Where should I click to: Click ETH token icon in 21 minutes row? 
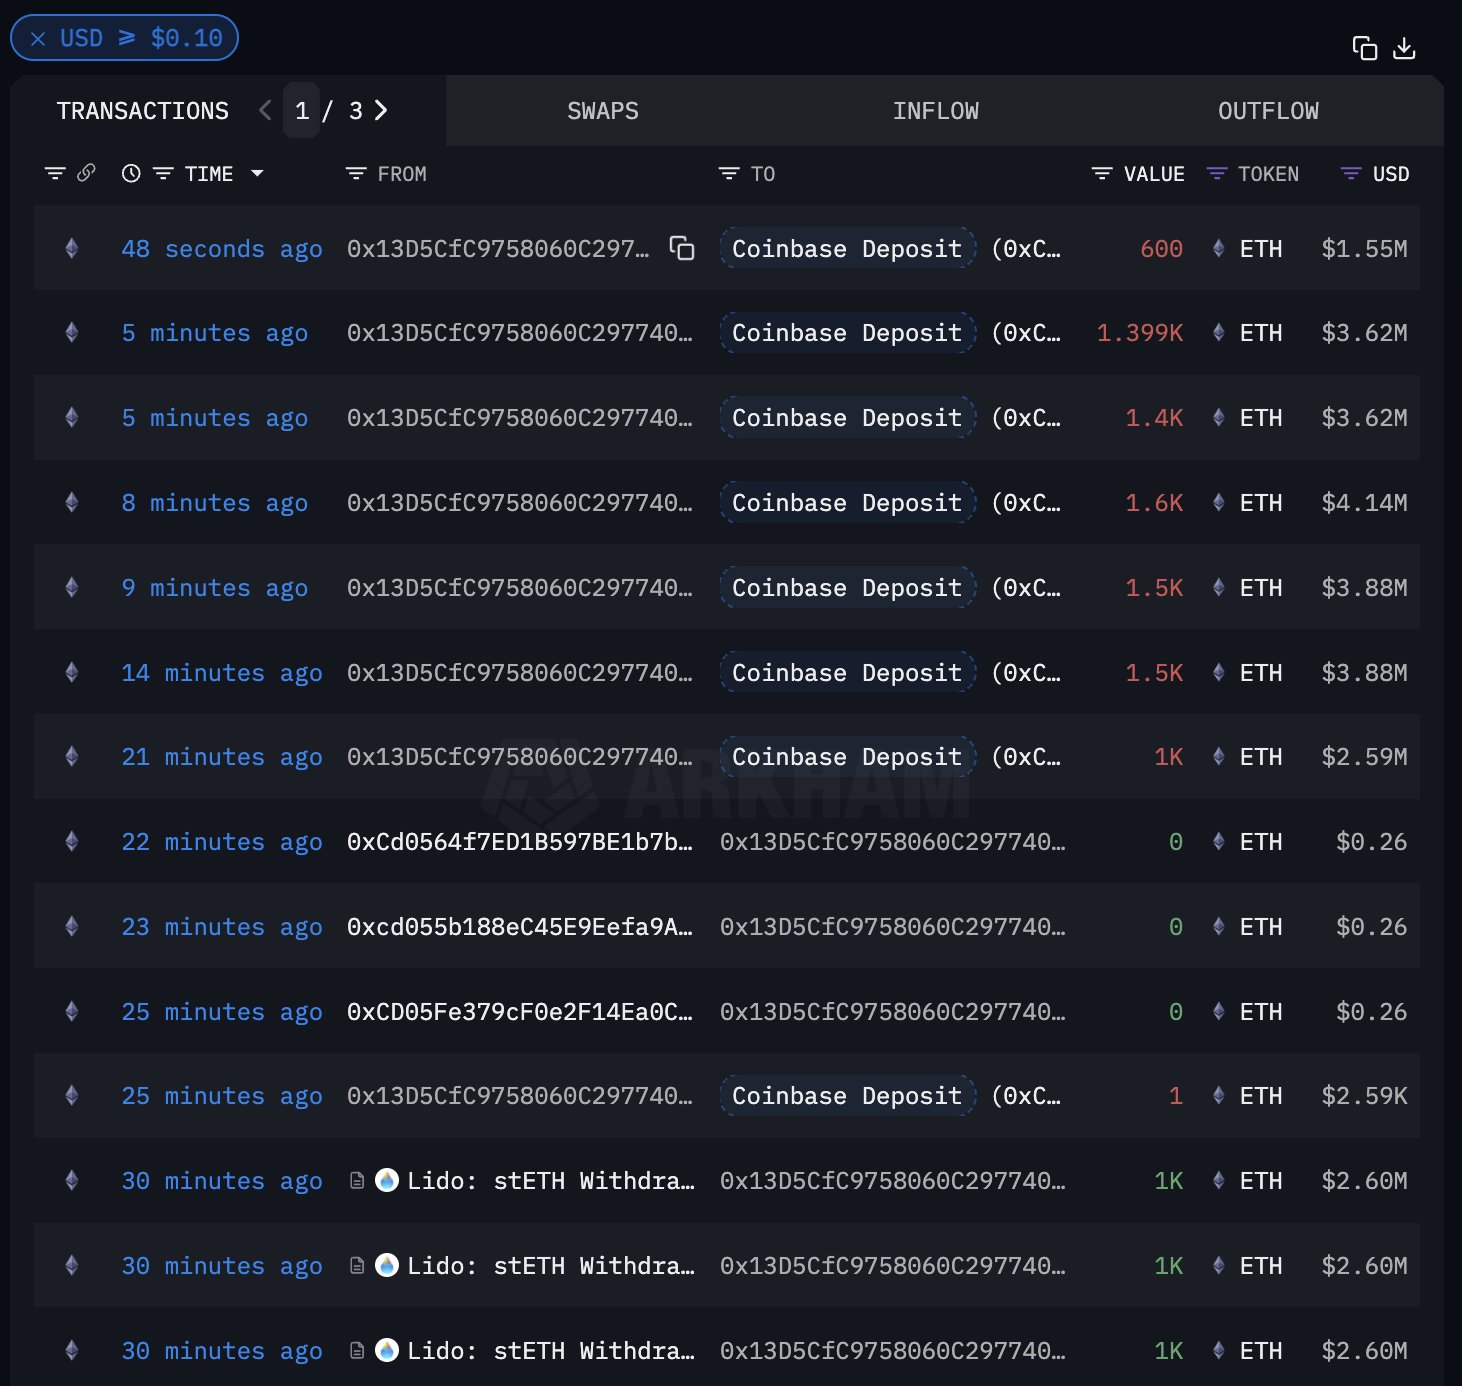[1219, 756]
